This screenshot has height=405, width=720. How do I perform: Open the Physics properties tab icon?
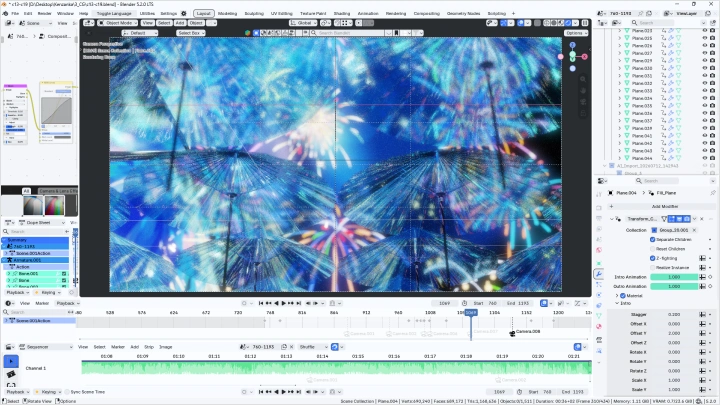pos(599,295)
